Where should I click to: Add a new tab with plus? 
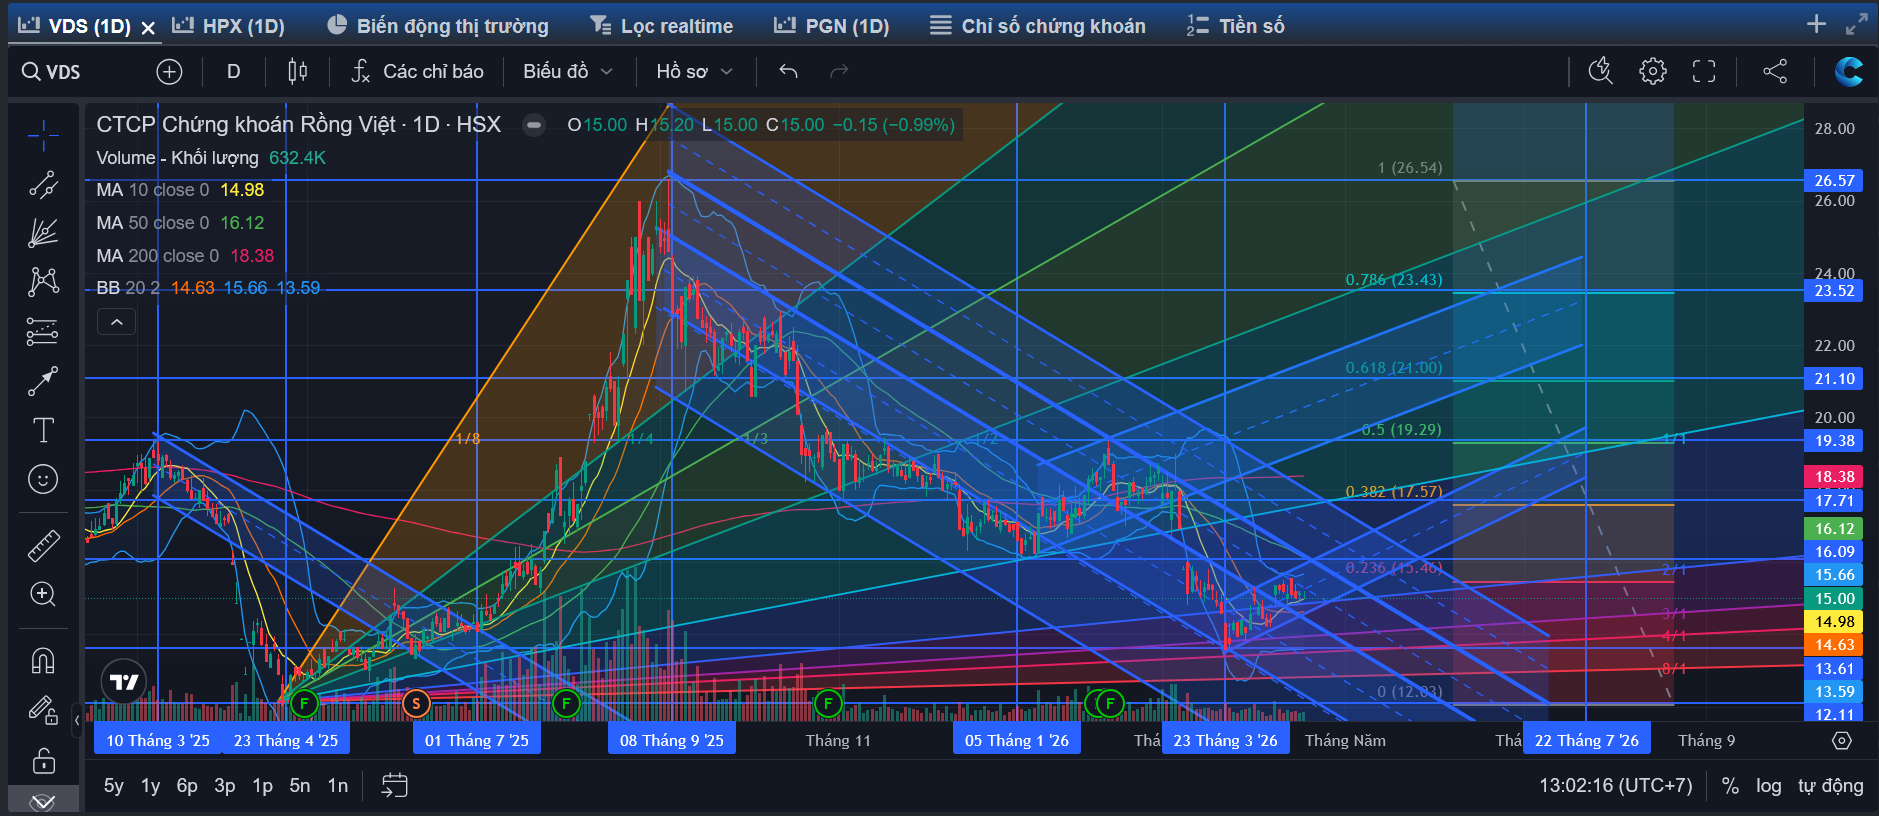coord(1816,24)
